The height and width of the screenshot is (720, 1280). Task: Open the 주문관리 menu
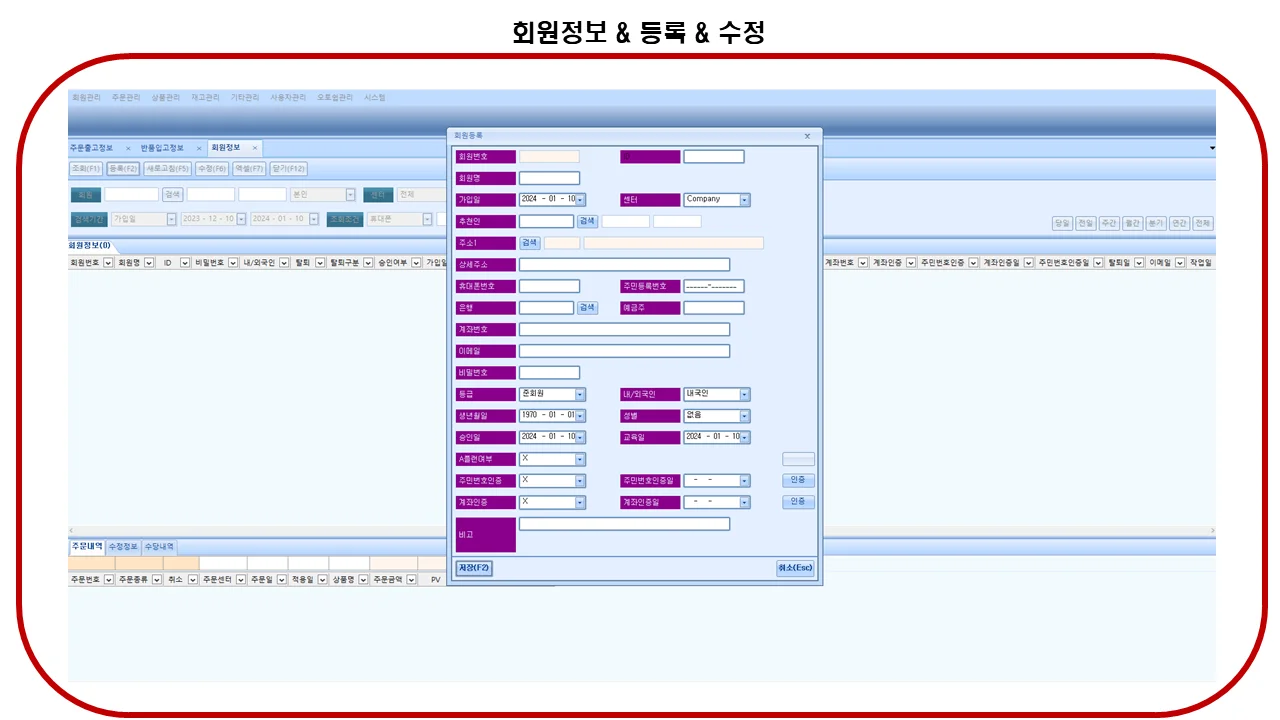pos(126,98)
